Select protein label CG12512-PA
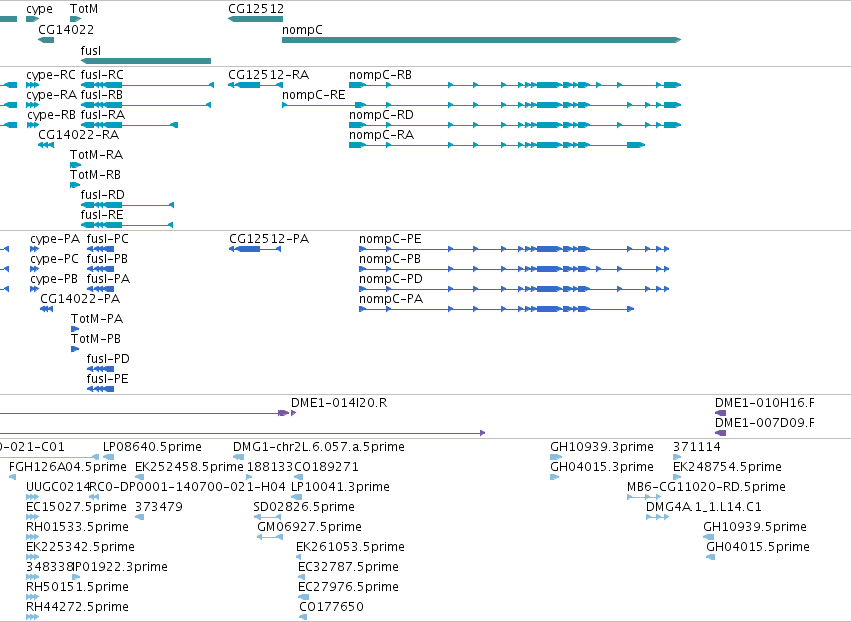The image size is (851, 622). point(269,239)
